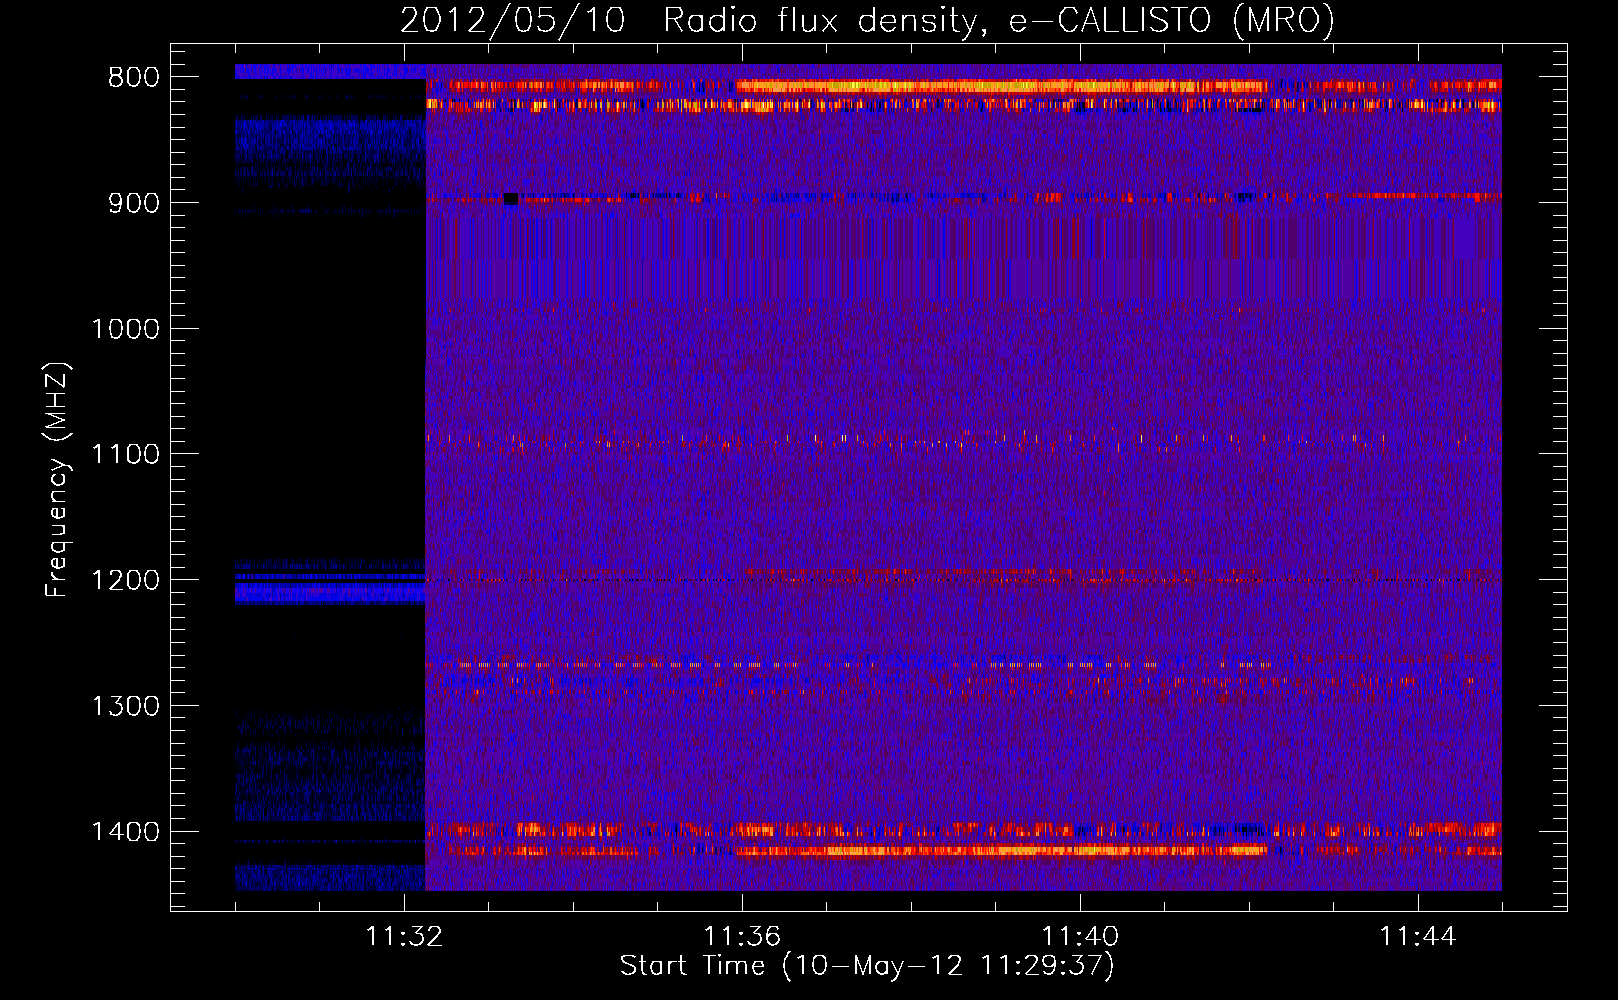Click the 1000 frequency tick label
1618x1000 pixels.
[125, 329]
